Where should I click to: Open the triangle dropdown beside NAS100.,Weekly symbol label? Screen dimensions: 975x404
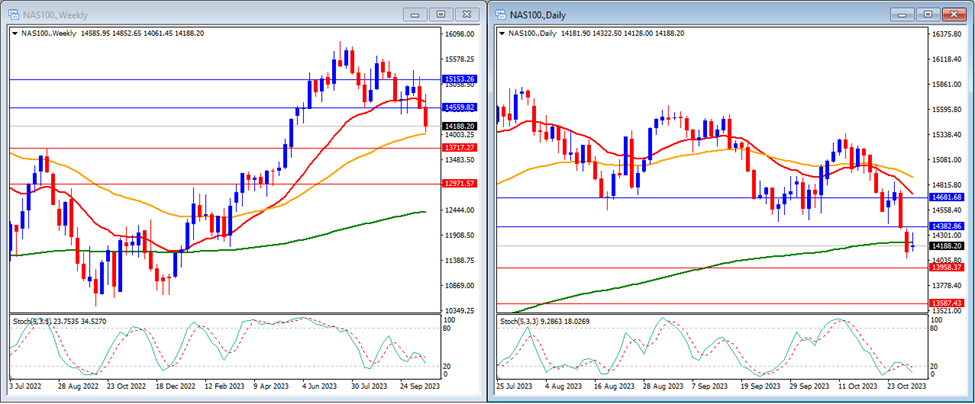pos(14,34)
